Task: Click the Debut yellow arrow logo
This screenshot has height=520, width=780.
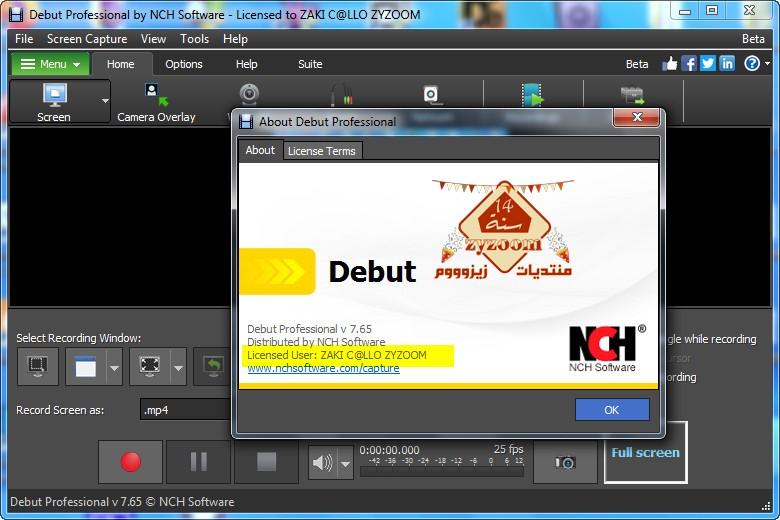Action: (x=278, y=271)
